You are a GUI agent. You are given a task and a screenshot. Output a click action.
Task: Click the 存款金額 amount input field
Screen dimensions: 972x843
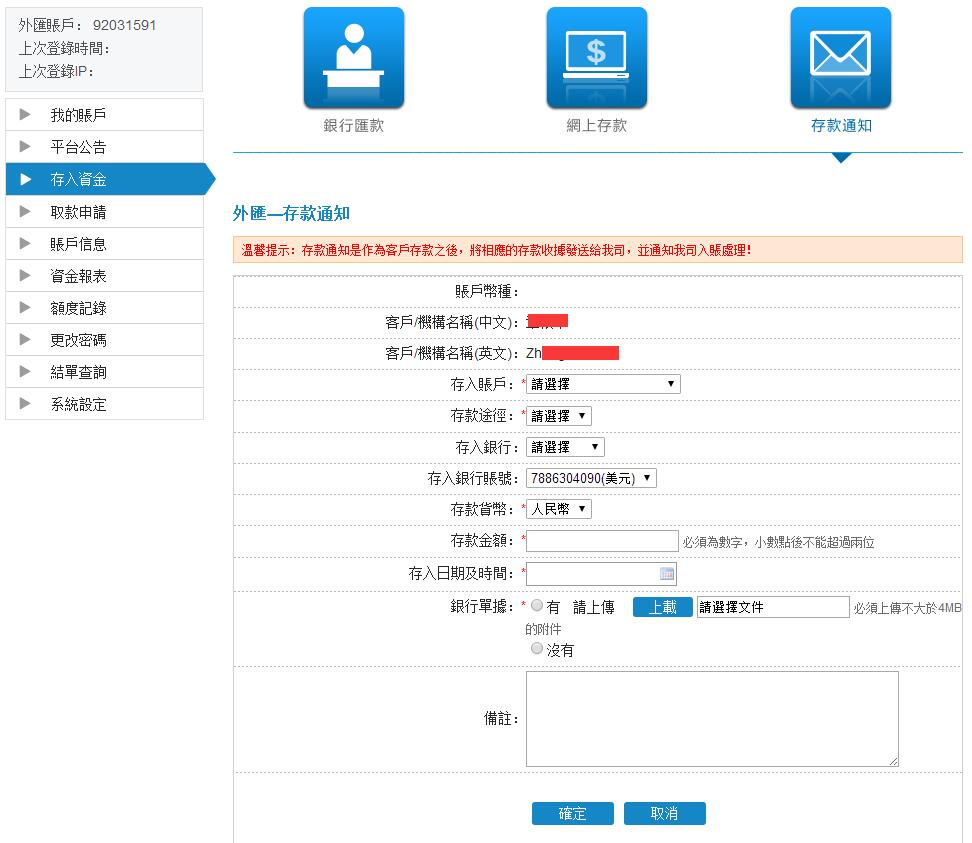602,541
